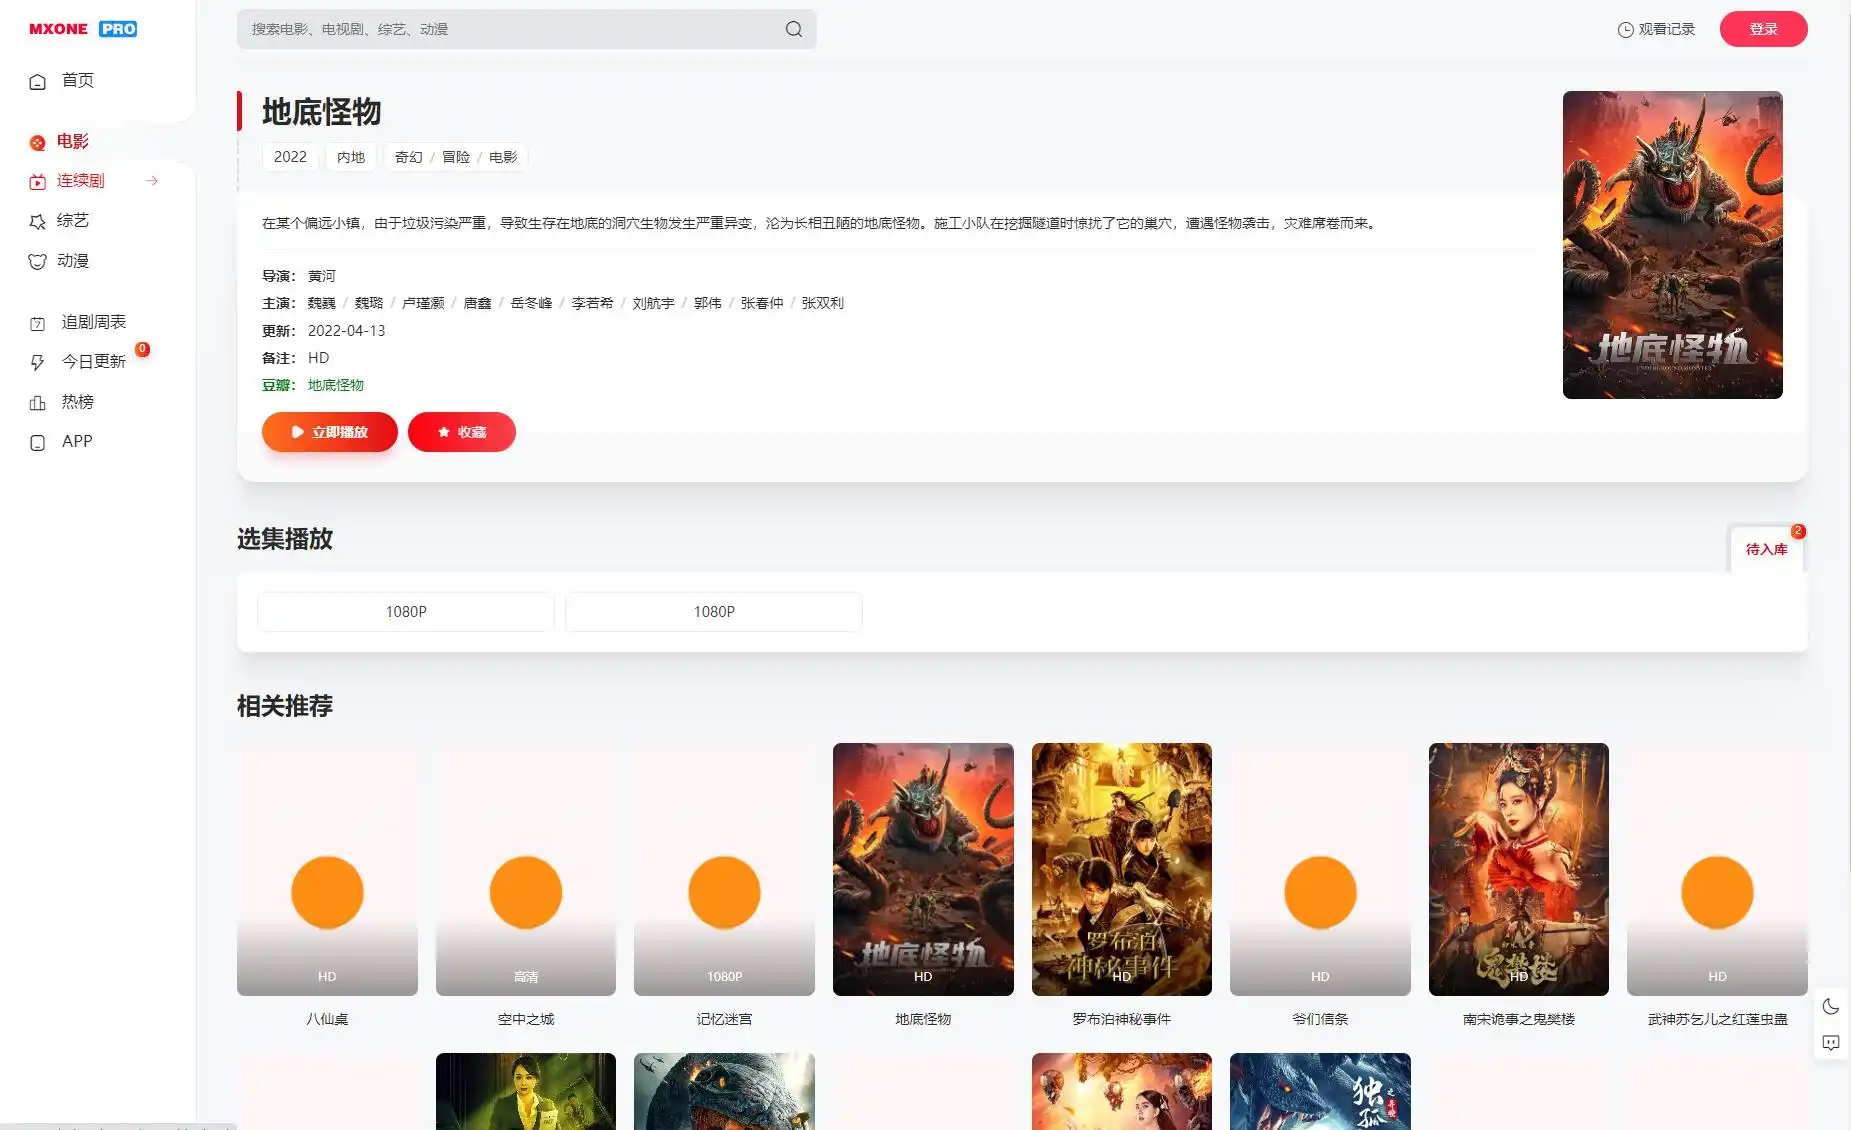Click the 动漫 anime sidebar icon

click(x=37, y=260)
